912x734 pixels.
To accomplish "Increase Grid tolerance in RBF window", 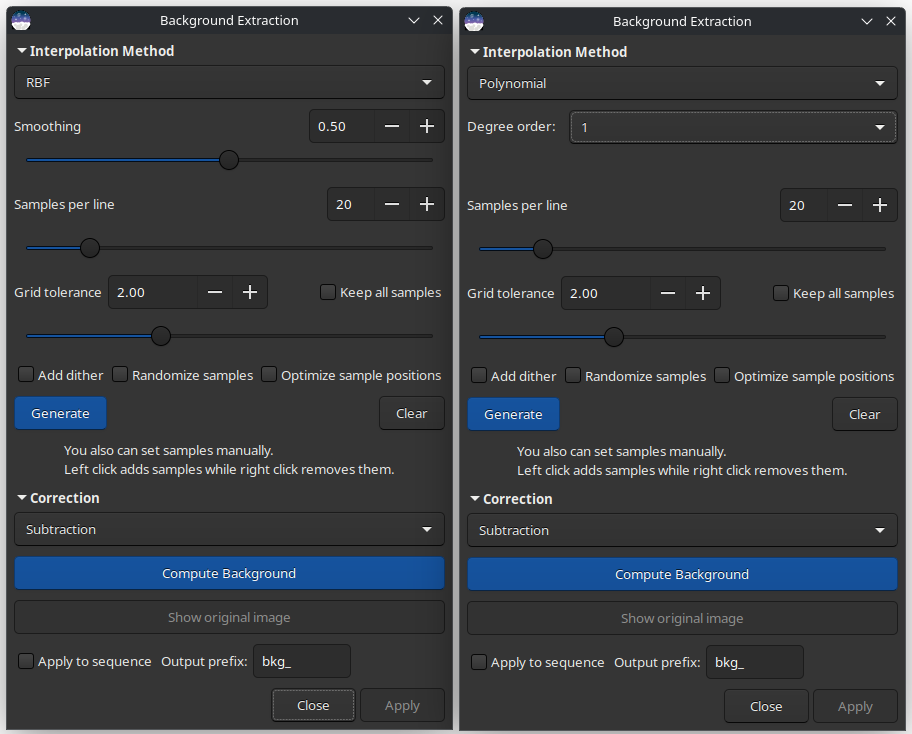I will coord(250,292).
